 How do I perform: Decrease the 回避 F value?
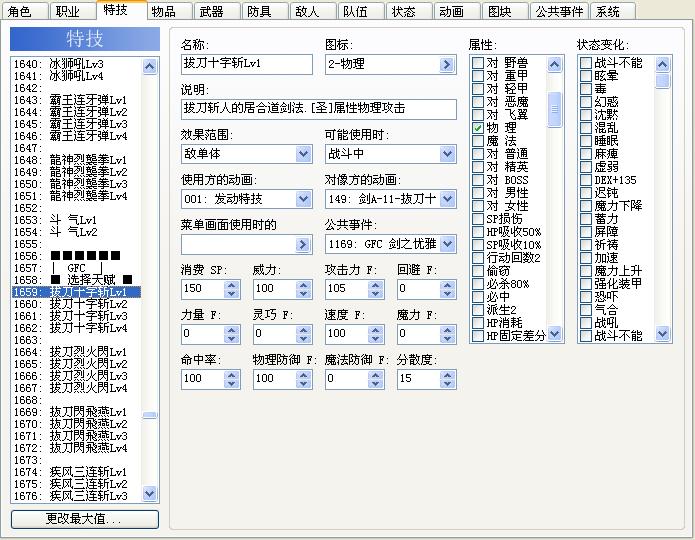[448, 293]
